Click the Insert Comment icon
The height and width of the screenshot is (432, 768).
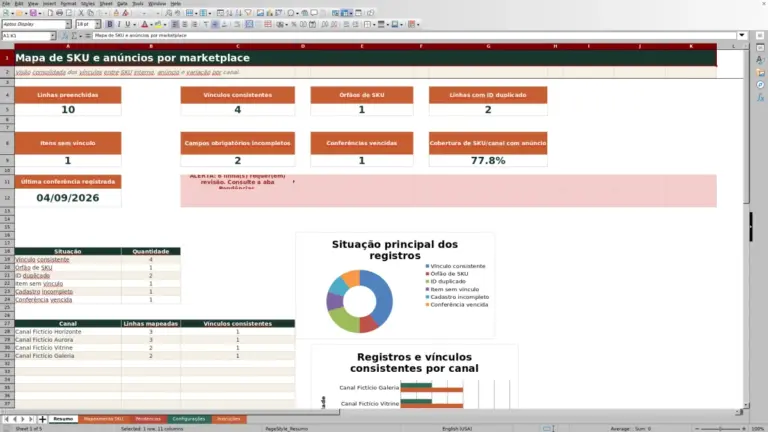(x=314, y=13)
